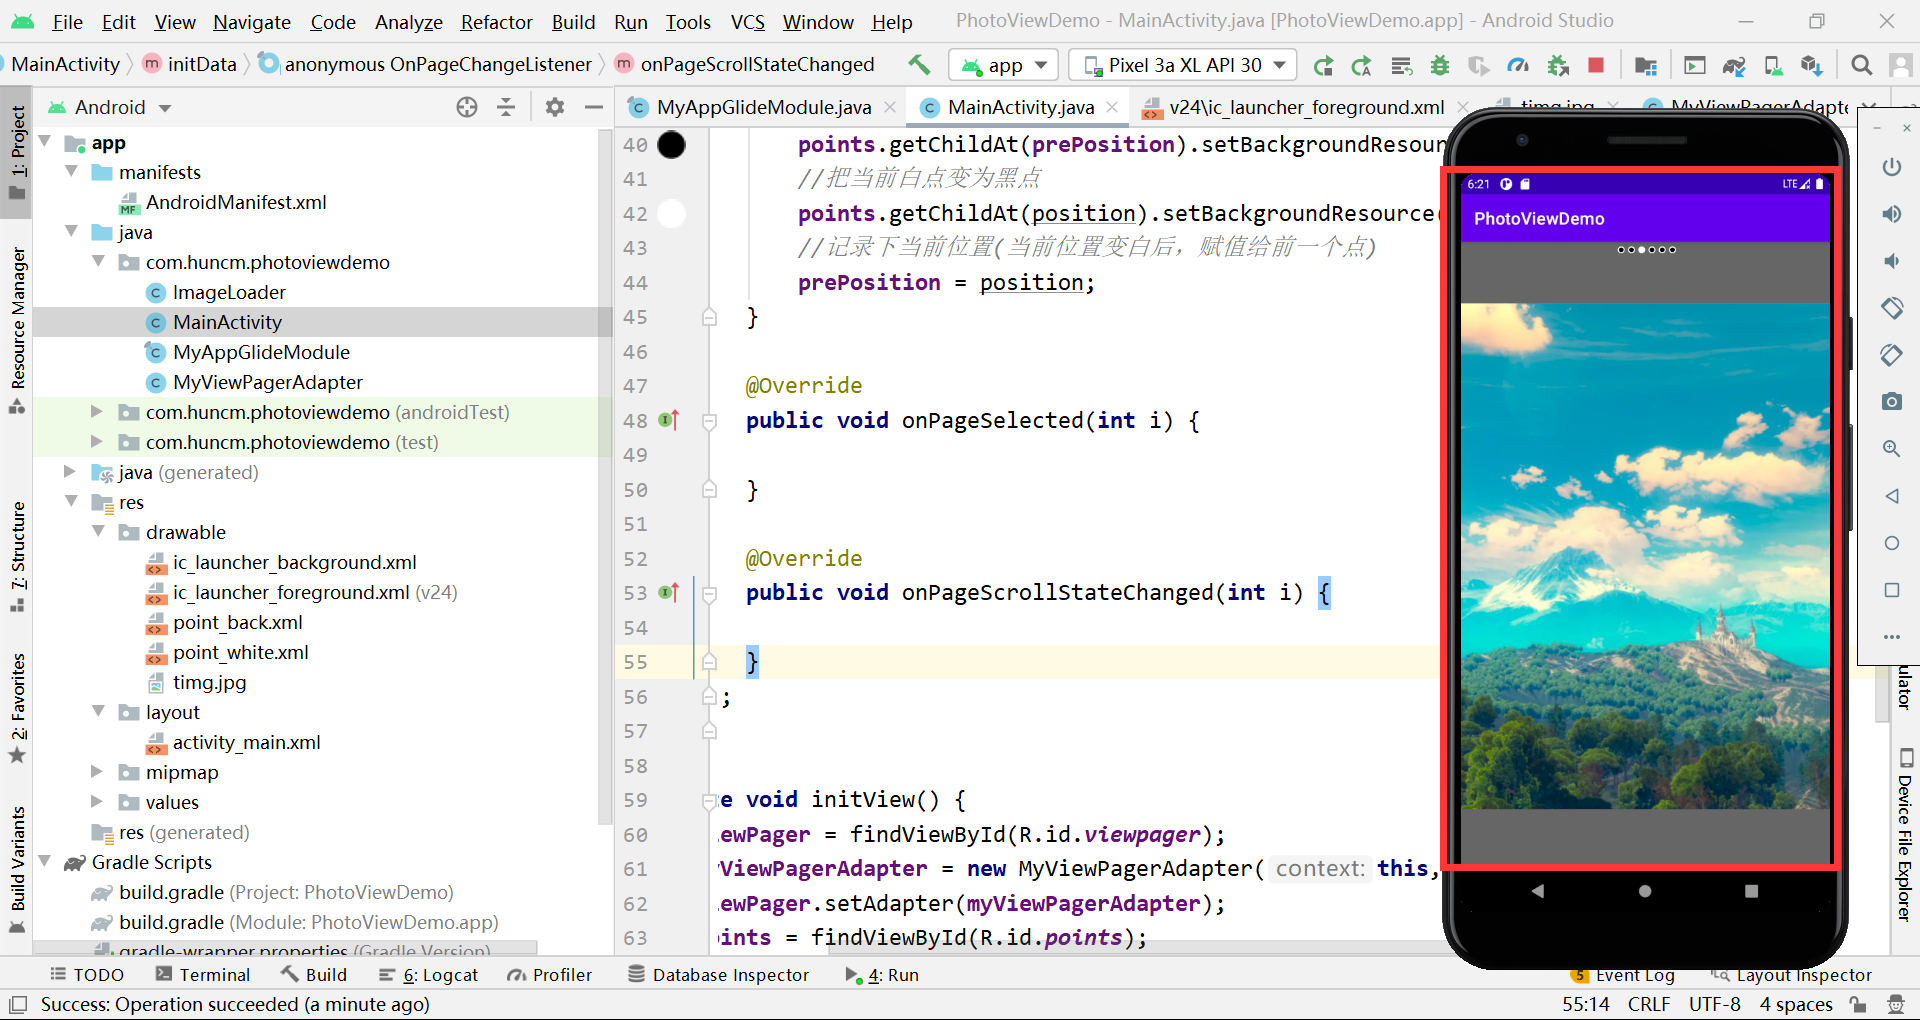Collapse the manifests folder
This screenshot has height=1020, width=1920.
coord(71,172)
